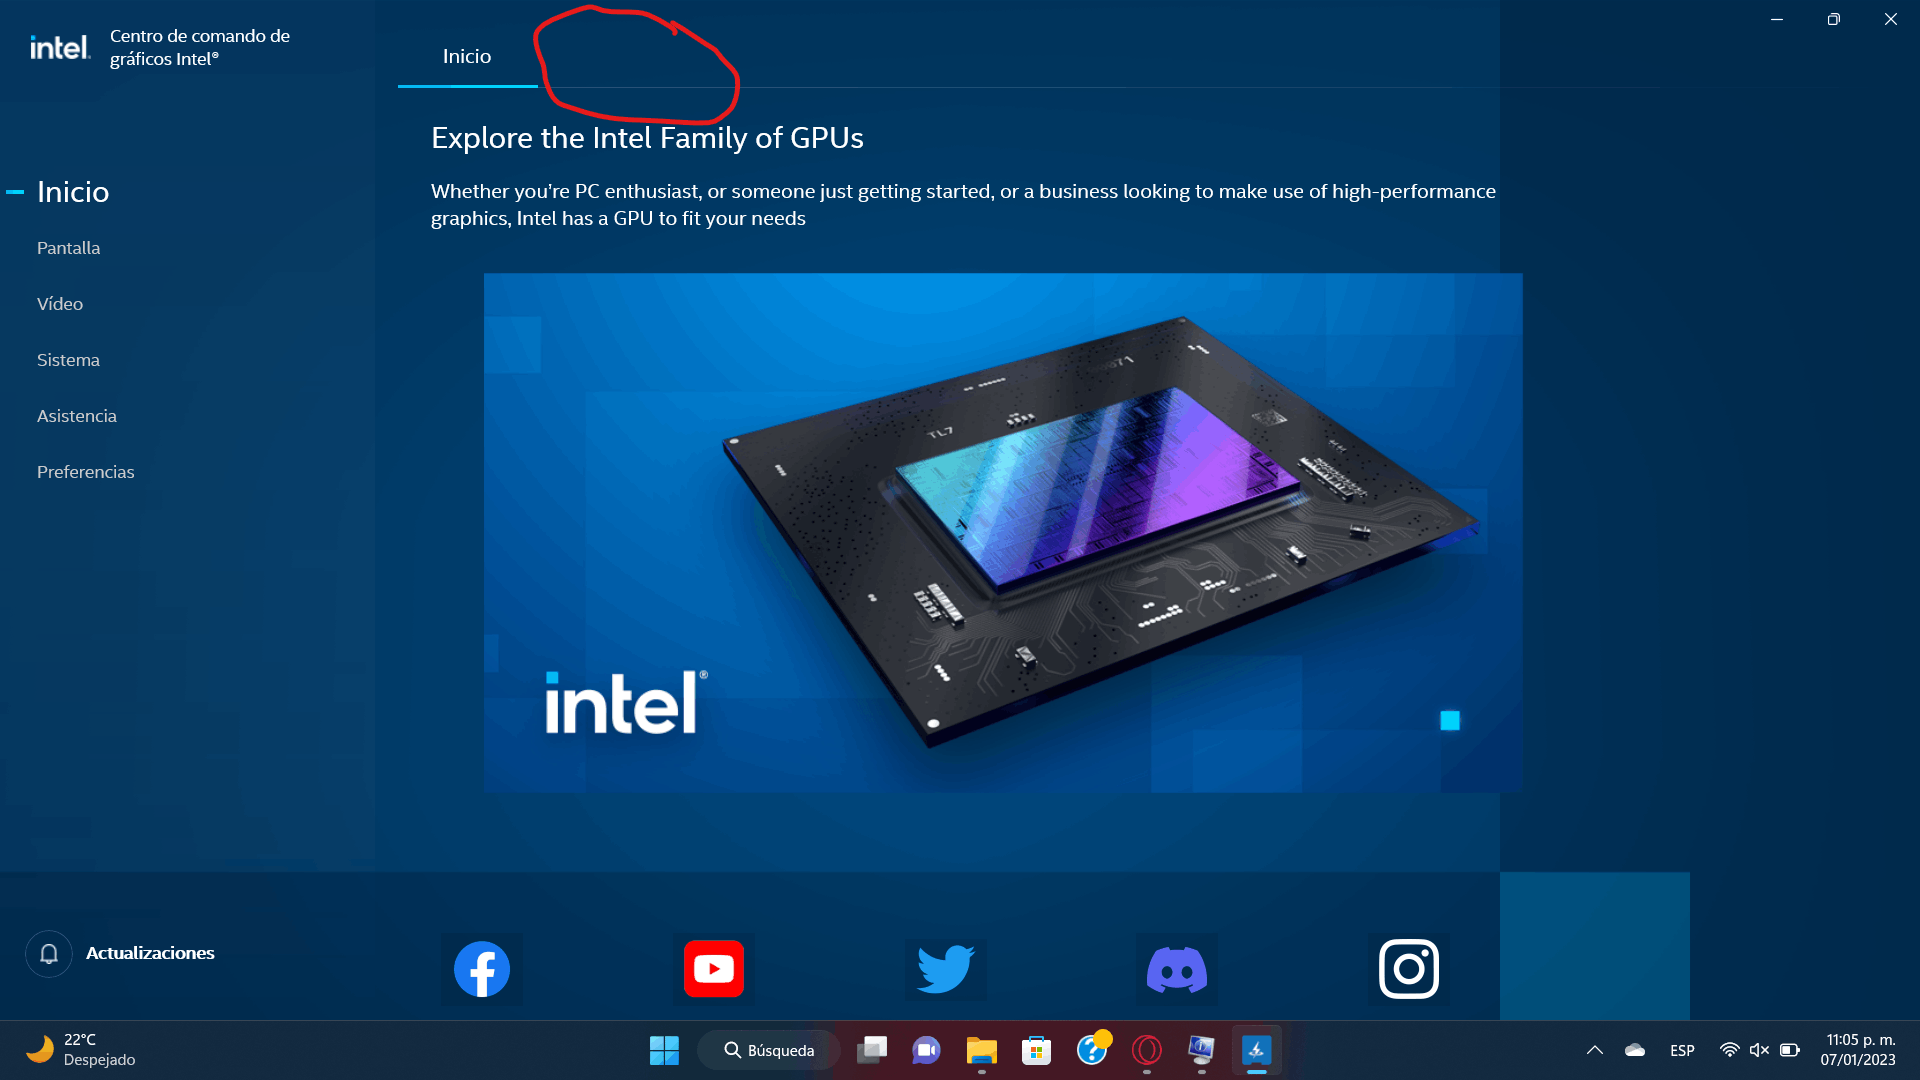Open the Discord community icon

click(1177, 969)
